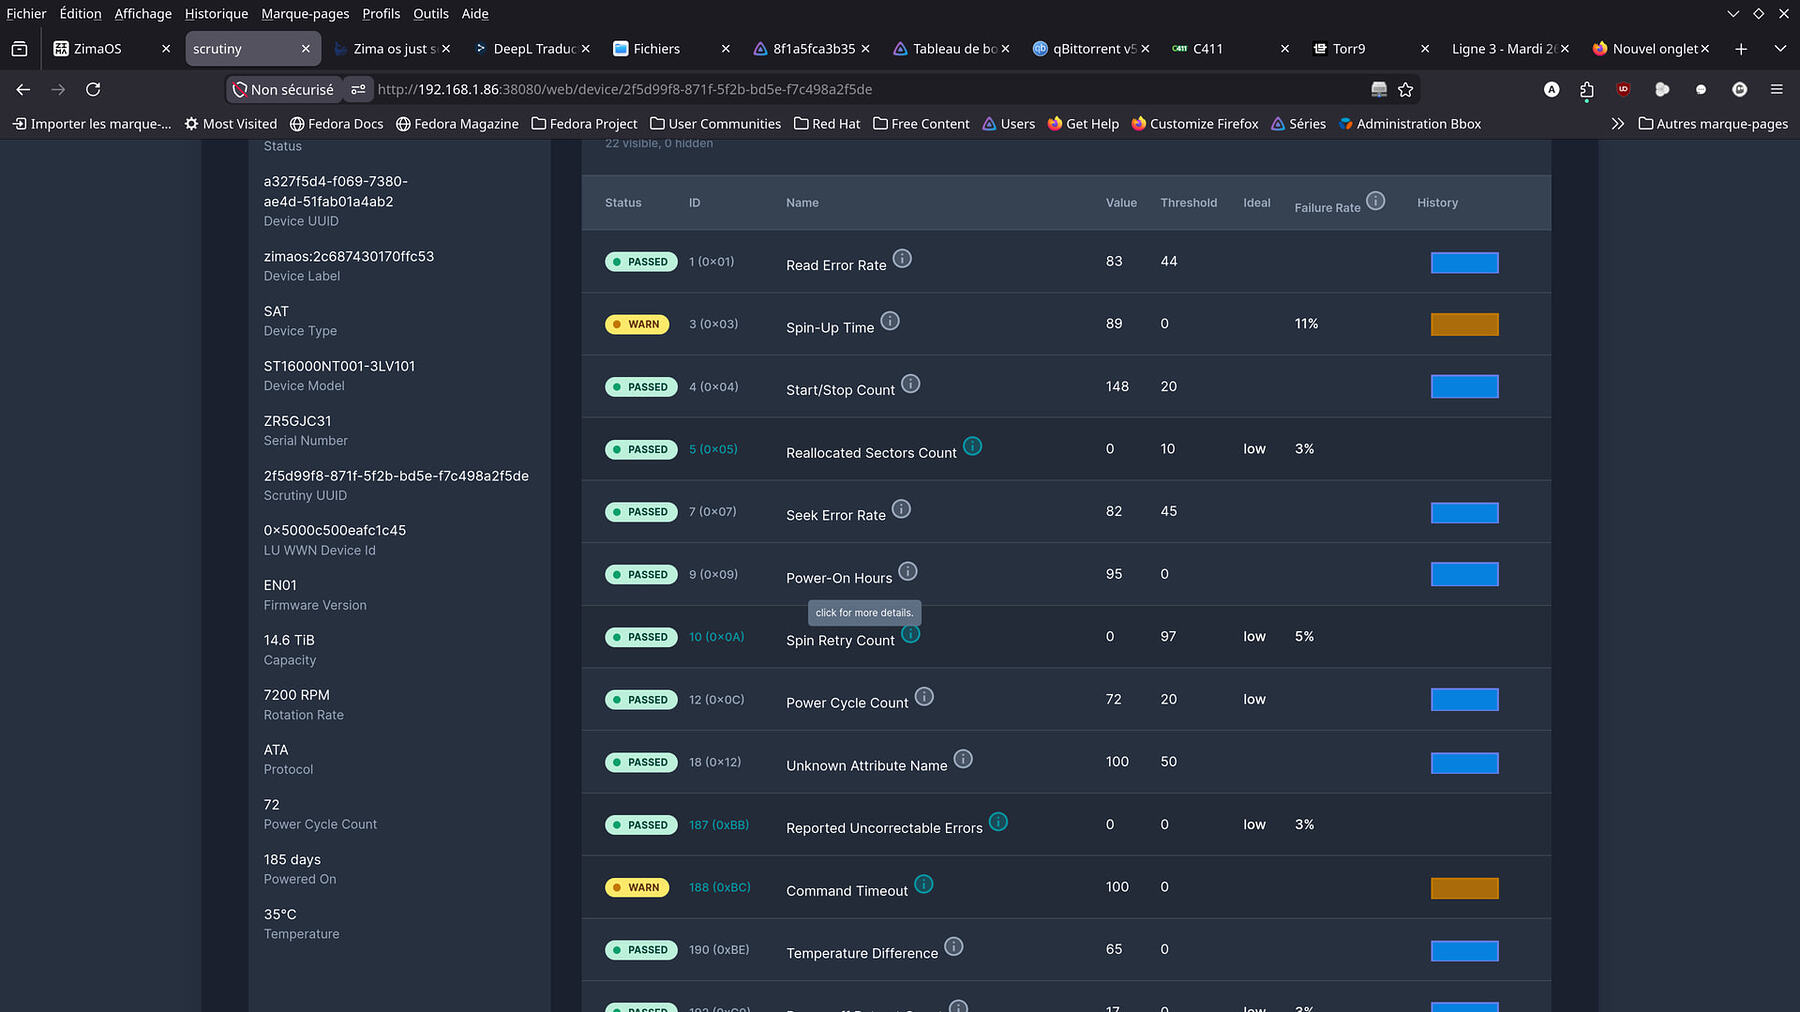Open the hamburger application menu

[x=1776, y=90]
